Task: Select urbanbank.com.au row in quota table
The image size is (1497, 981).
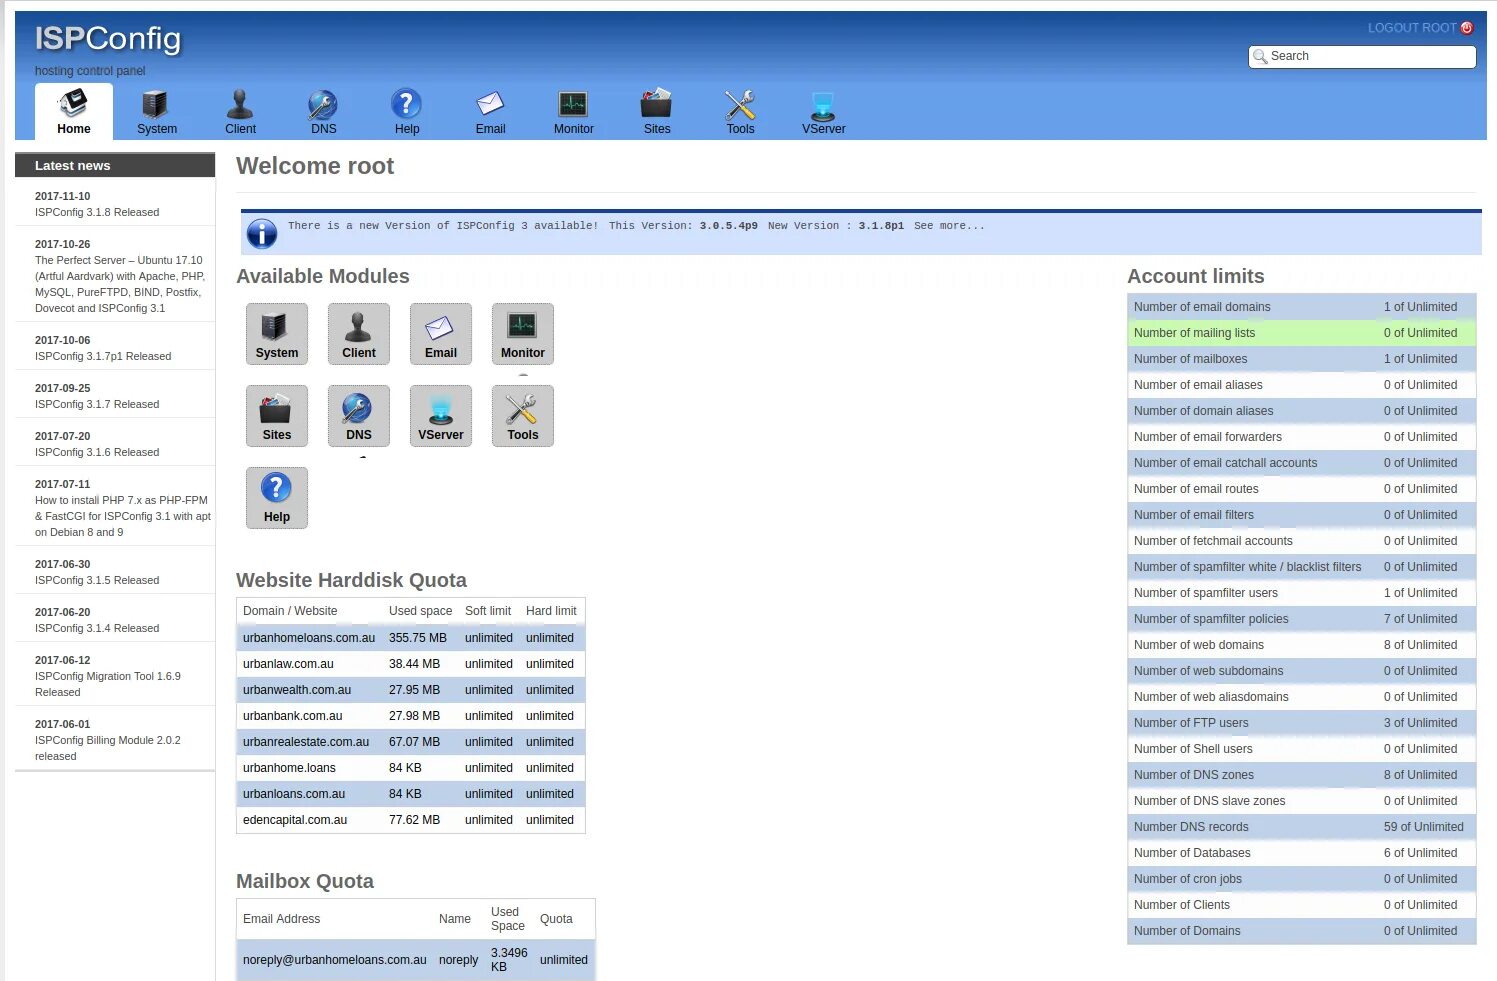Action: 411,716
